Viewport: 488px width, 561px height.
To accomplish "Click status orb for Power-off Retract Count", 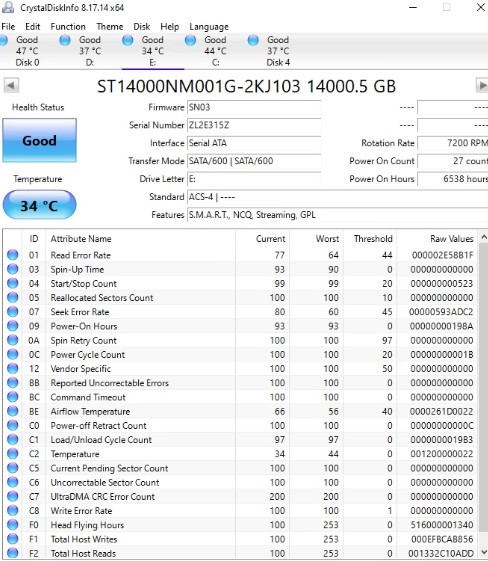I will coord(13,425).
